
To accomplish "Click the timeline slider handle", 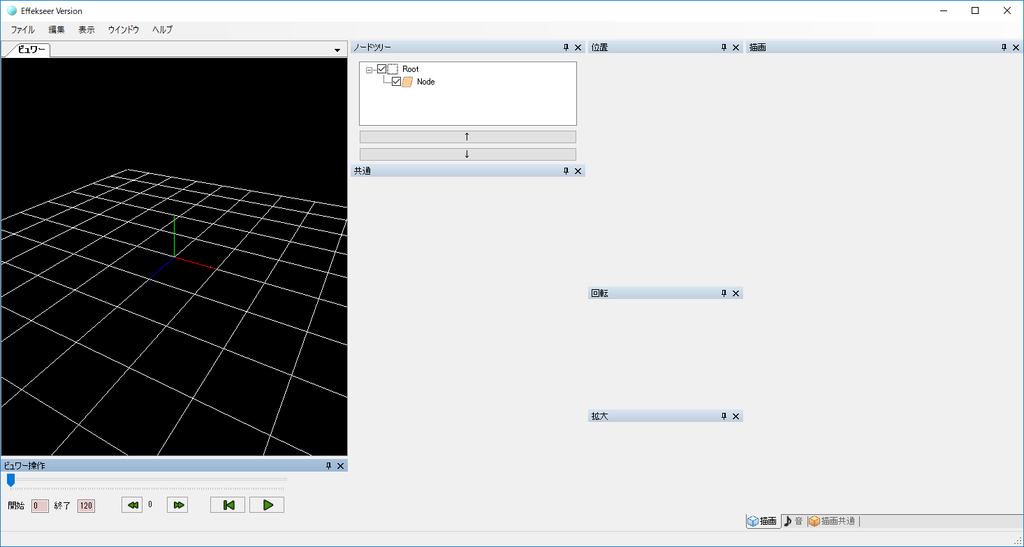I will (x=10, y=480).
